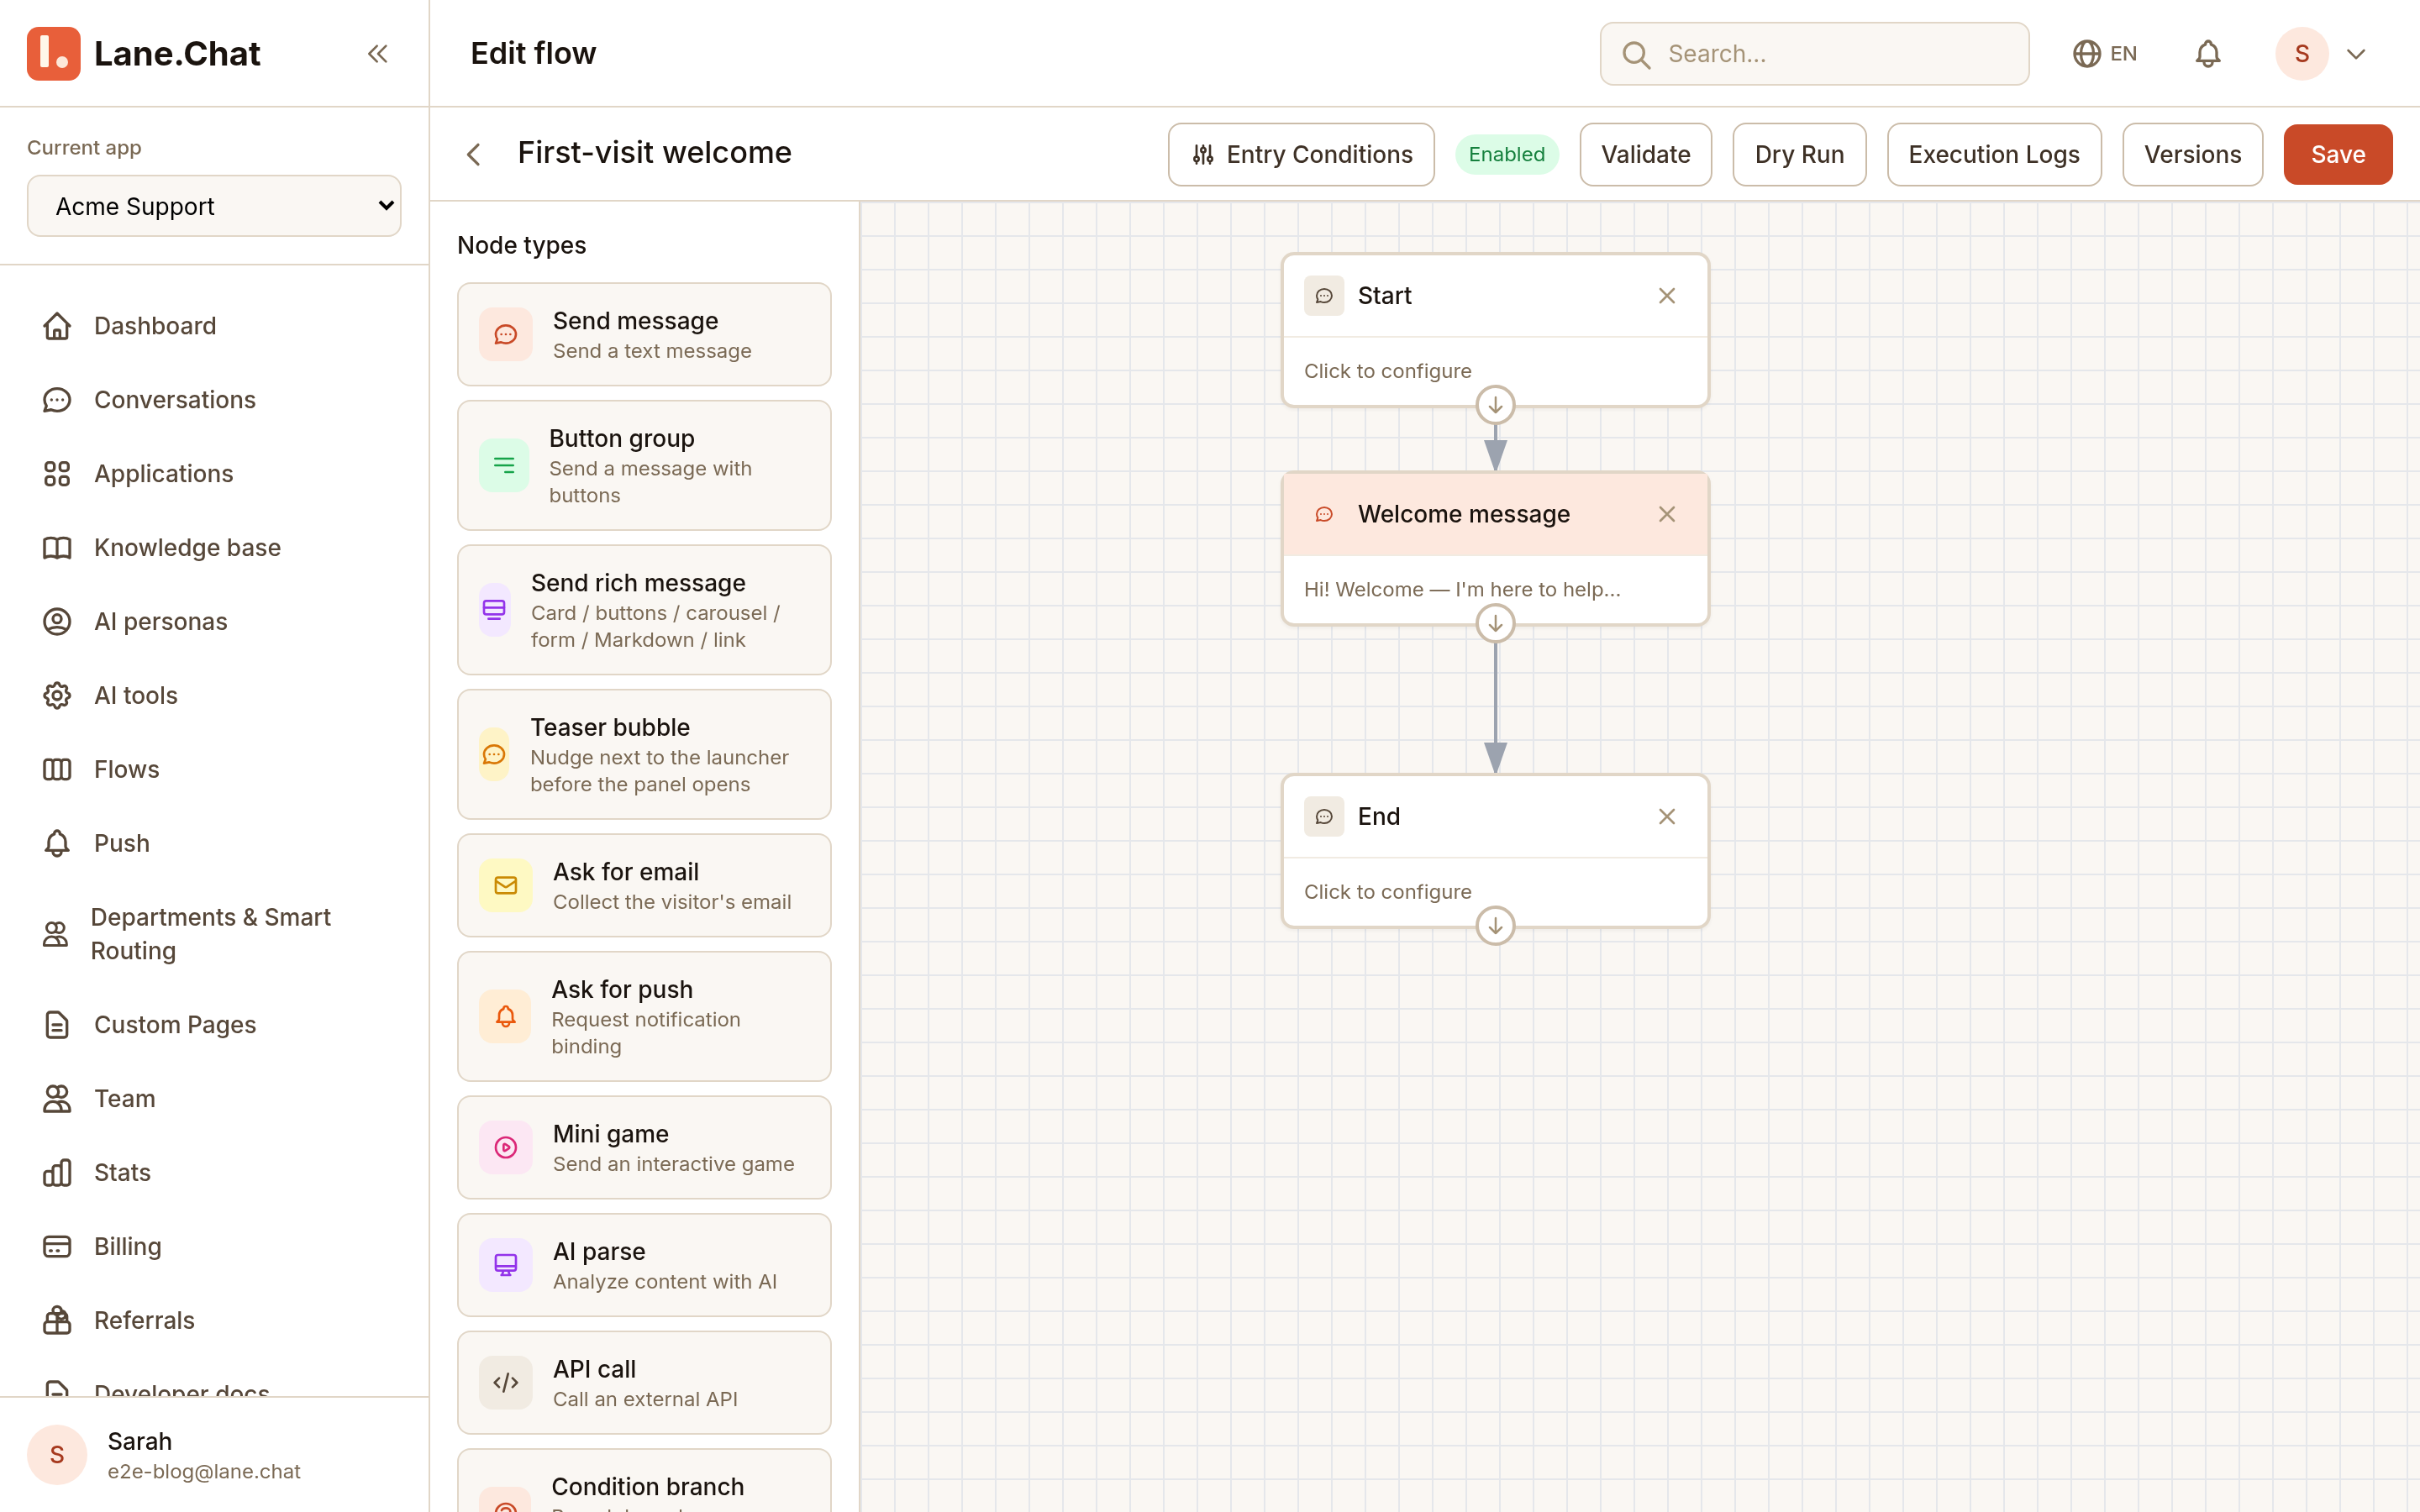Click the Validate button
Image resolution: width=2420 pixels, height=1512 pixels.
pos(1645,155)
